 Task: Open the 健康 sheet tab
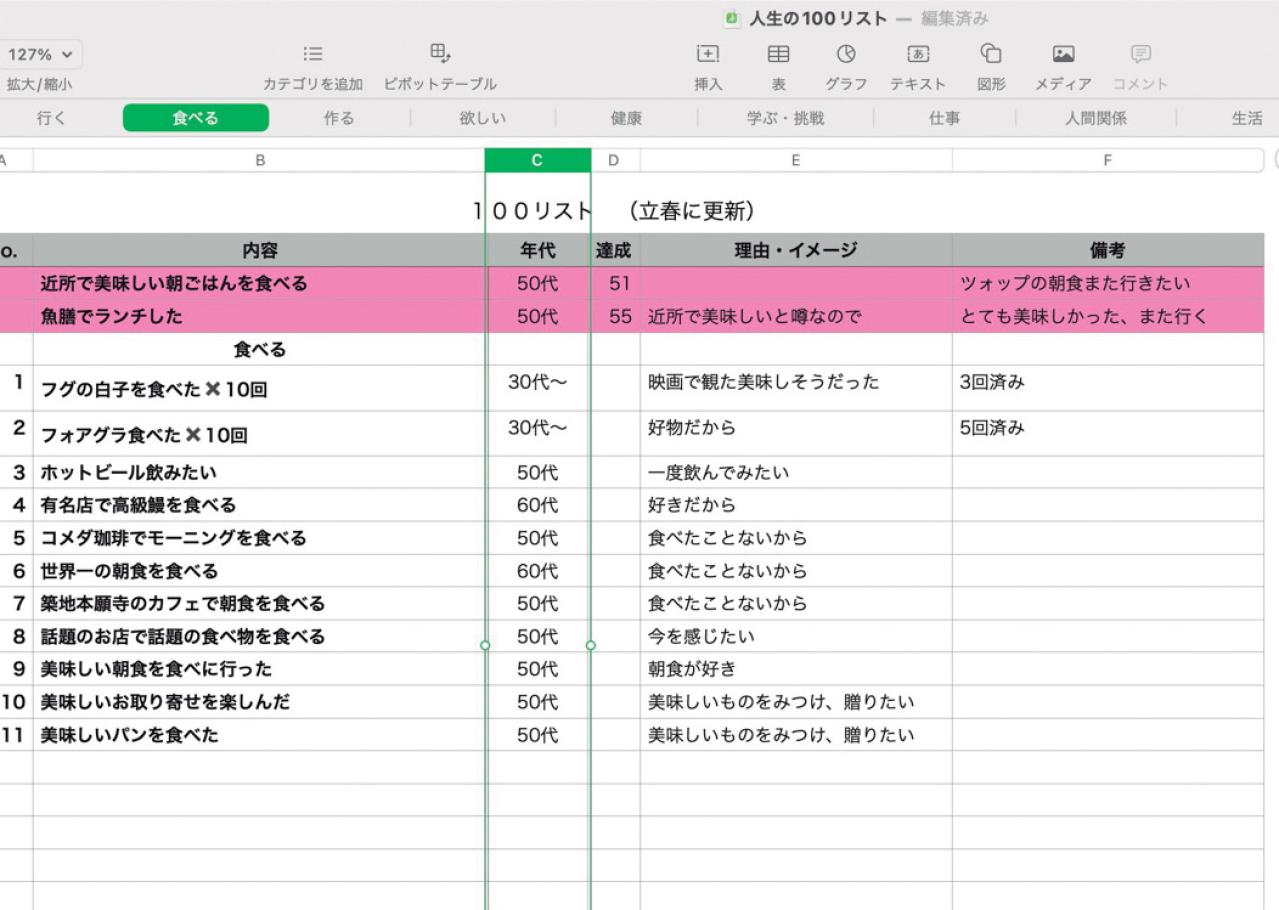[626, 119]
